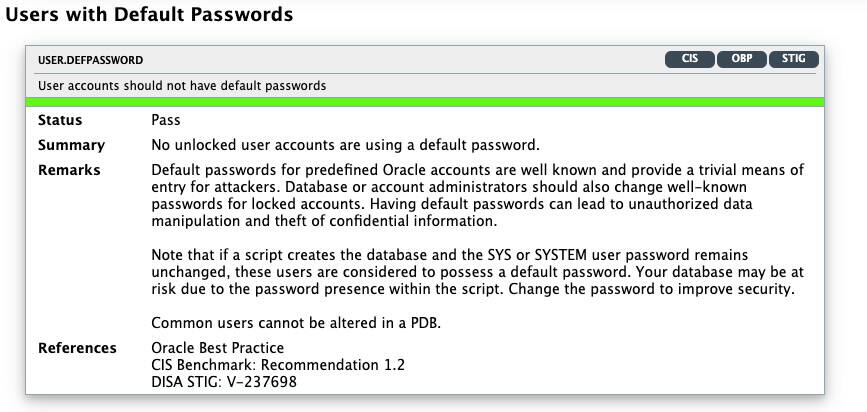Click the summary text about unlocked accounts

[x=345, y=145]
